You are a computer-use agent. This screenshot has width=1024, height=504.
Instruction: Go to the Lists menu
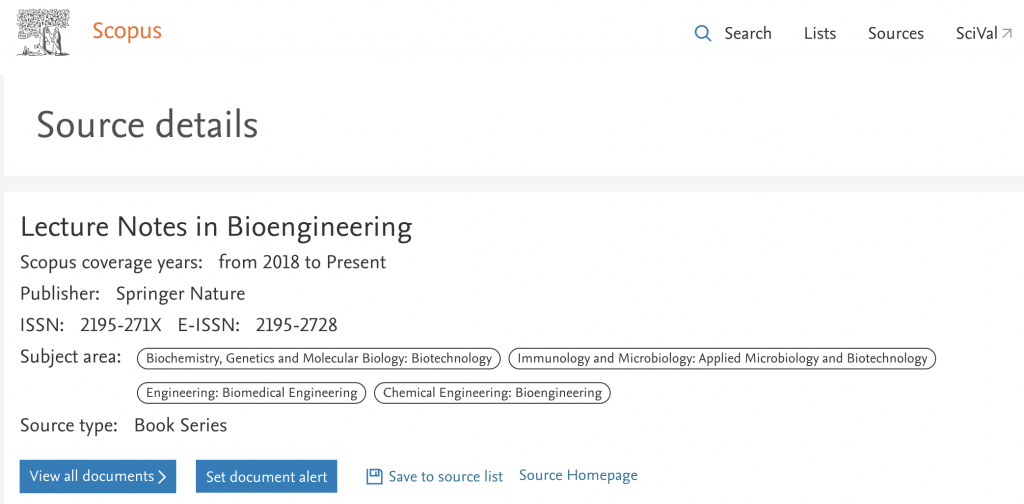coord(819,34)
